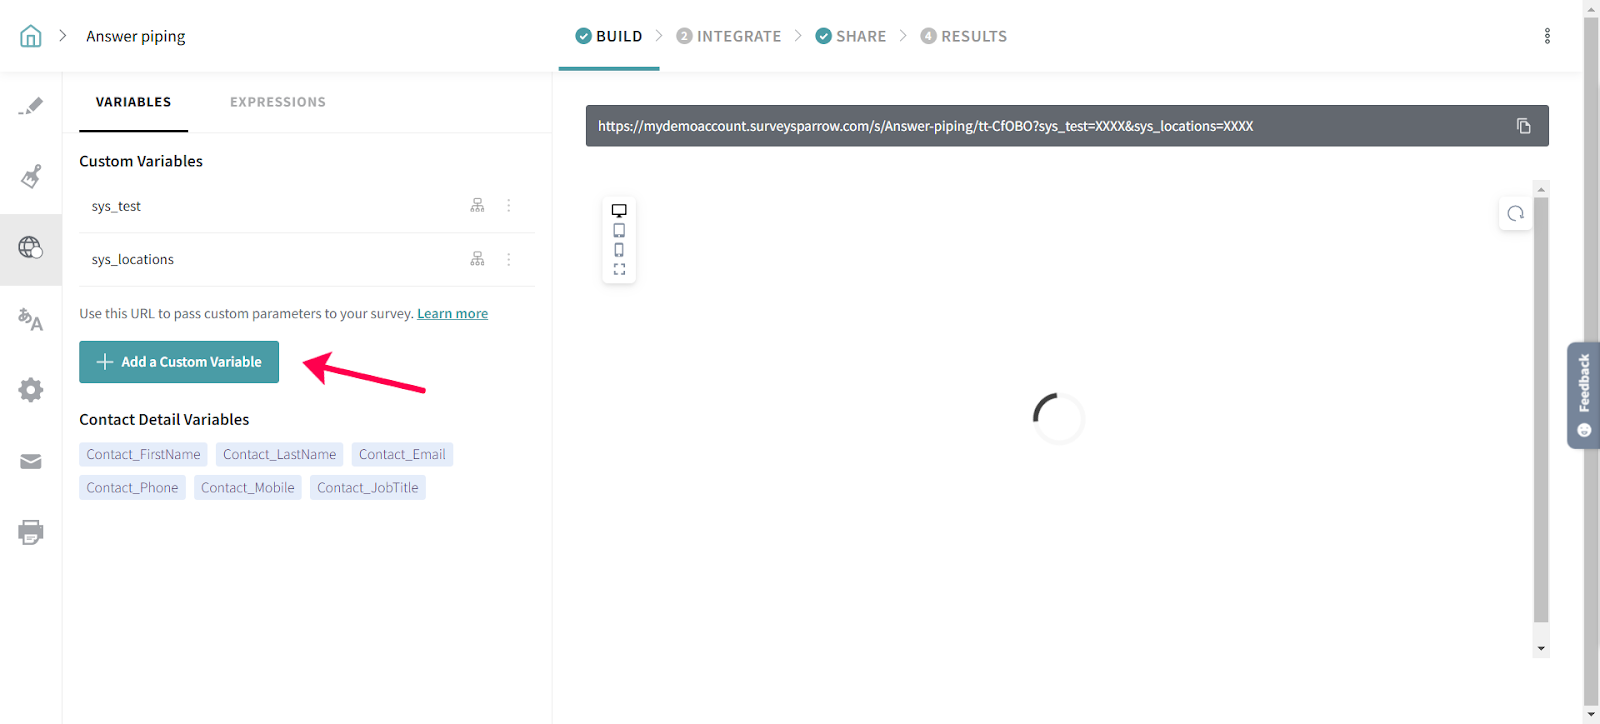Image resolution: width=1600 pixels, height=724 pixels.
Task: Go to the Integrate step
Action: point(729,36)
